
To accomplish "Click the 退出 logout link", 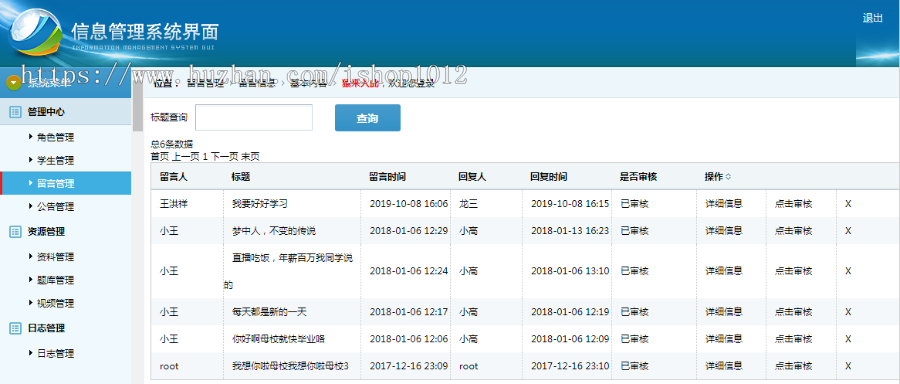I will pos(872,18).
